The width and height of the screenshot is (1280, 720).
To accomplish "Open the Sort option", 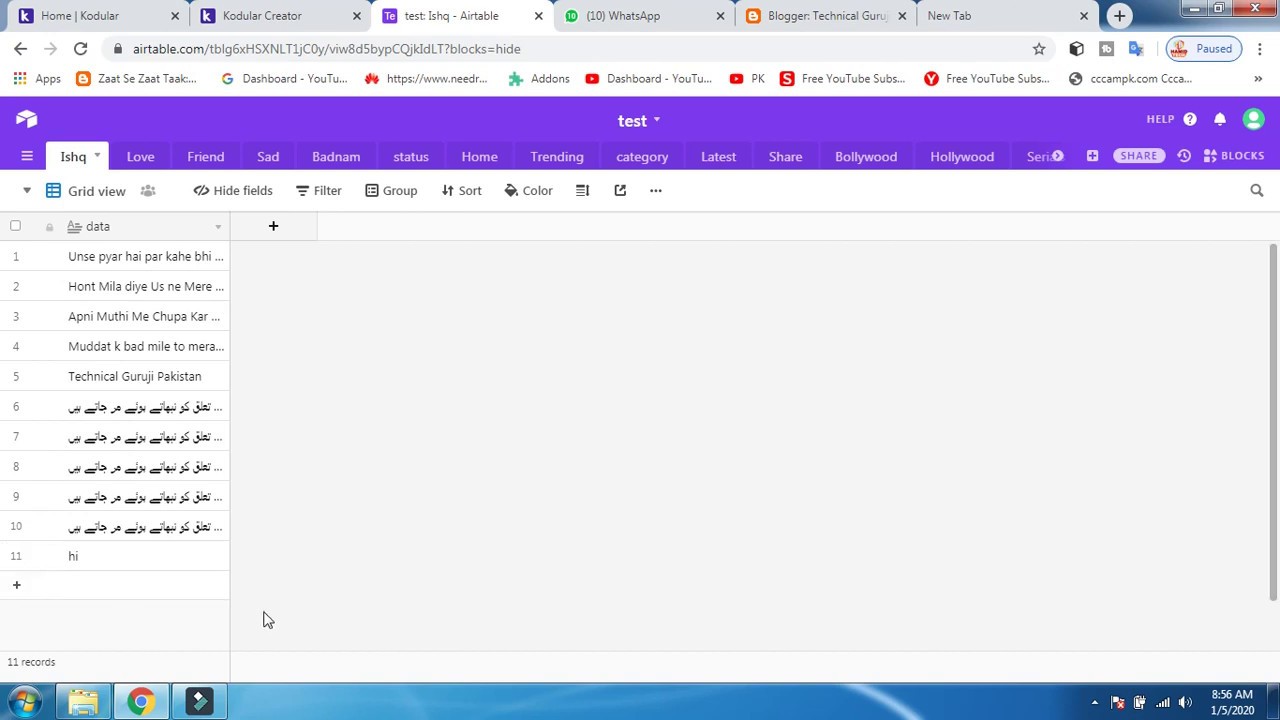I will pyautogui.click(x=461, y=190).
